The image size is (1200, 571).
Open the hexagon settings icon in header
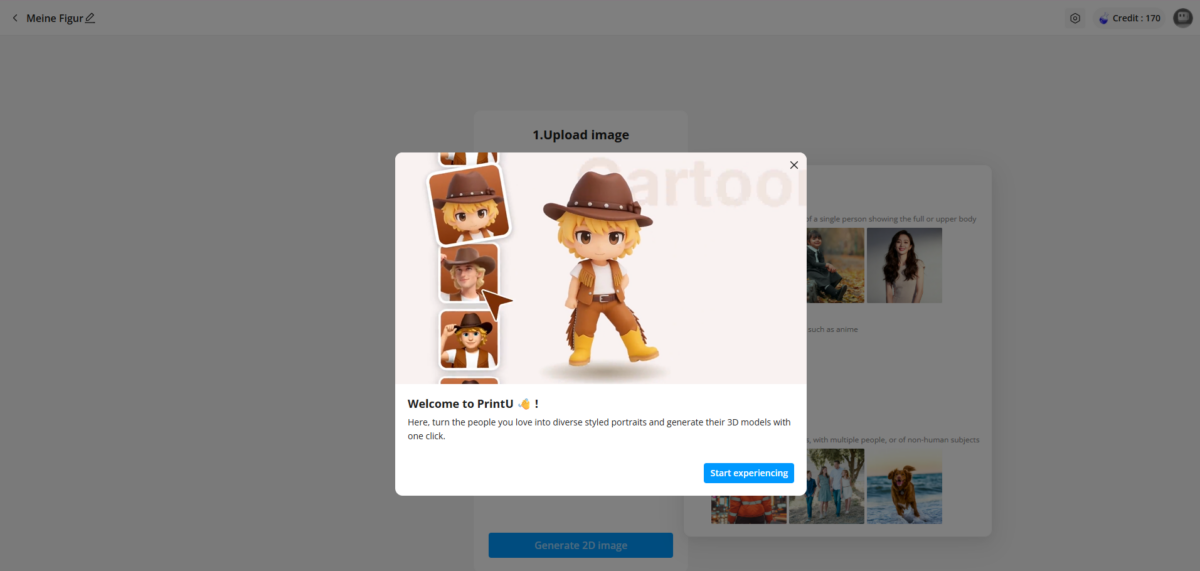(x=1075, y=18)
